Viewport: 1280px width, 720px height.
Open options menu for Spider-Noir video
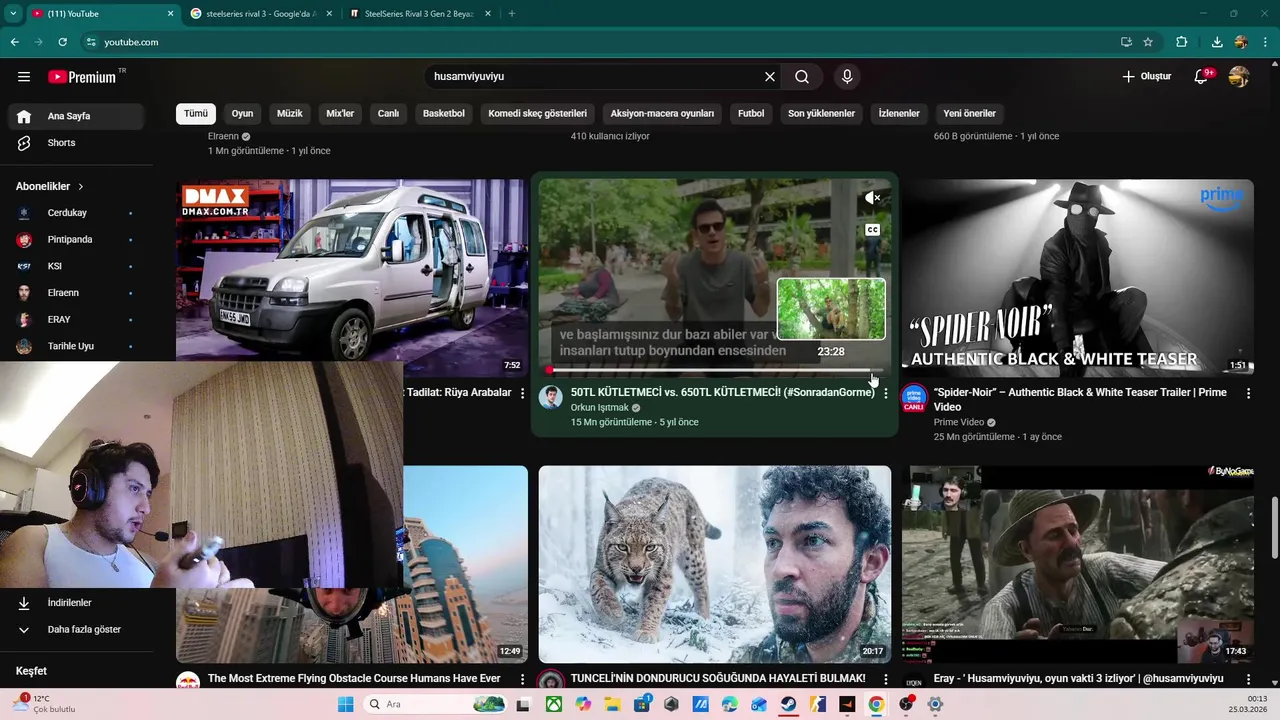coord(1248,394)
